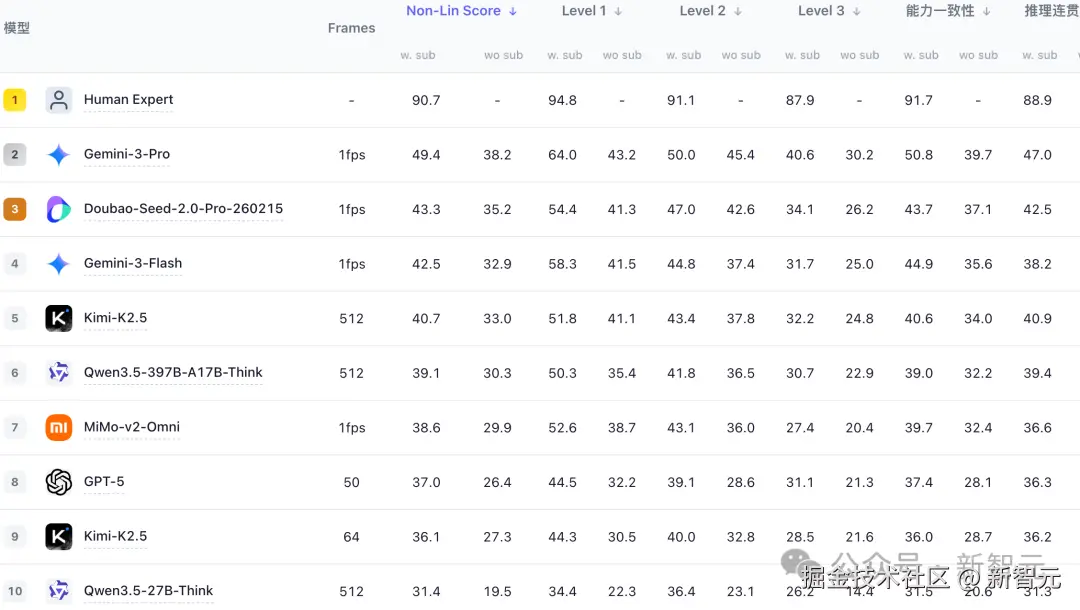Open the Human Expert model link

click(128, 100)
